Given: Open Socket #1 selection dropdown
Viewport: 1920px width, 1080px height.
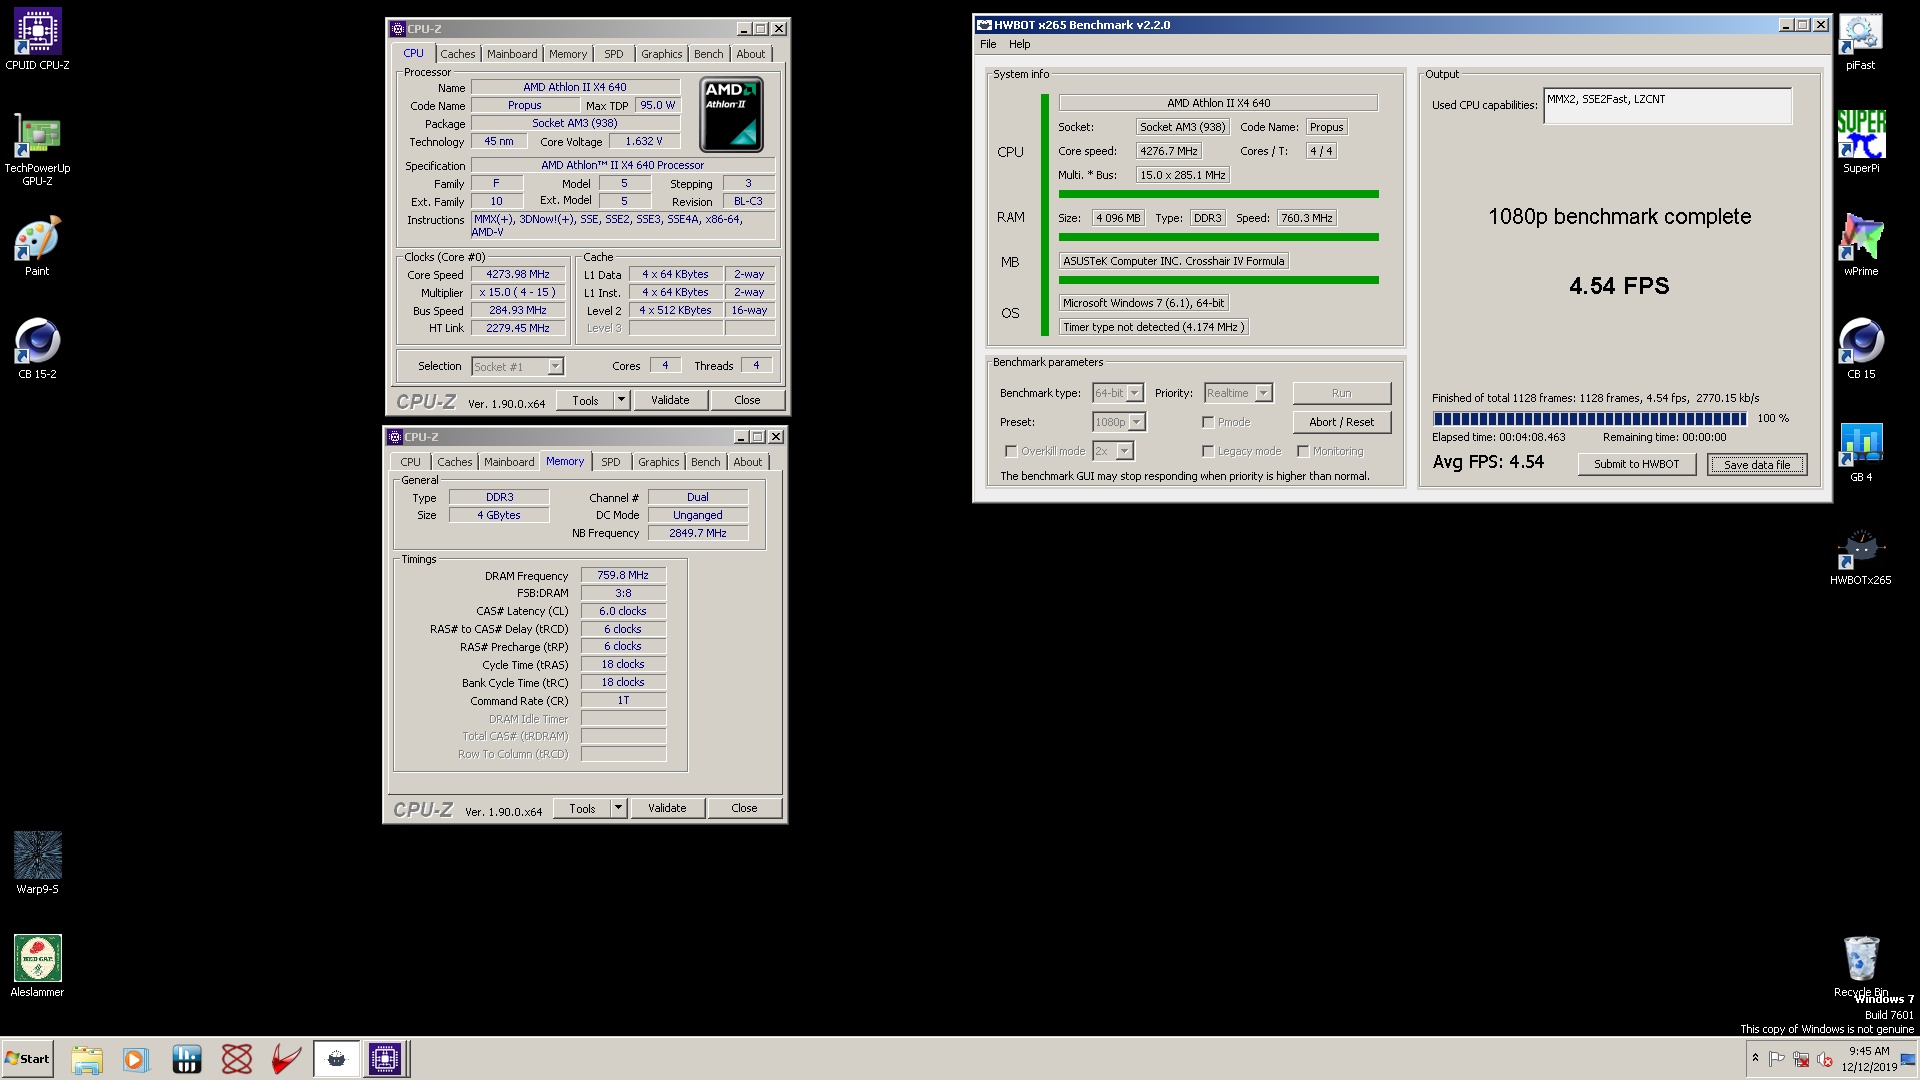Looking at the screenshot, I should (518, 366).
